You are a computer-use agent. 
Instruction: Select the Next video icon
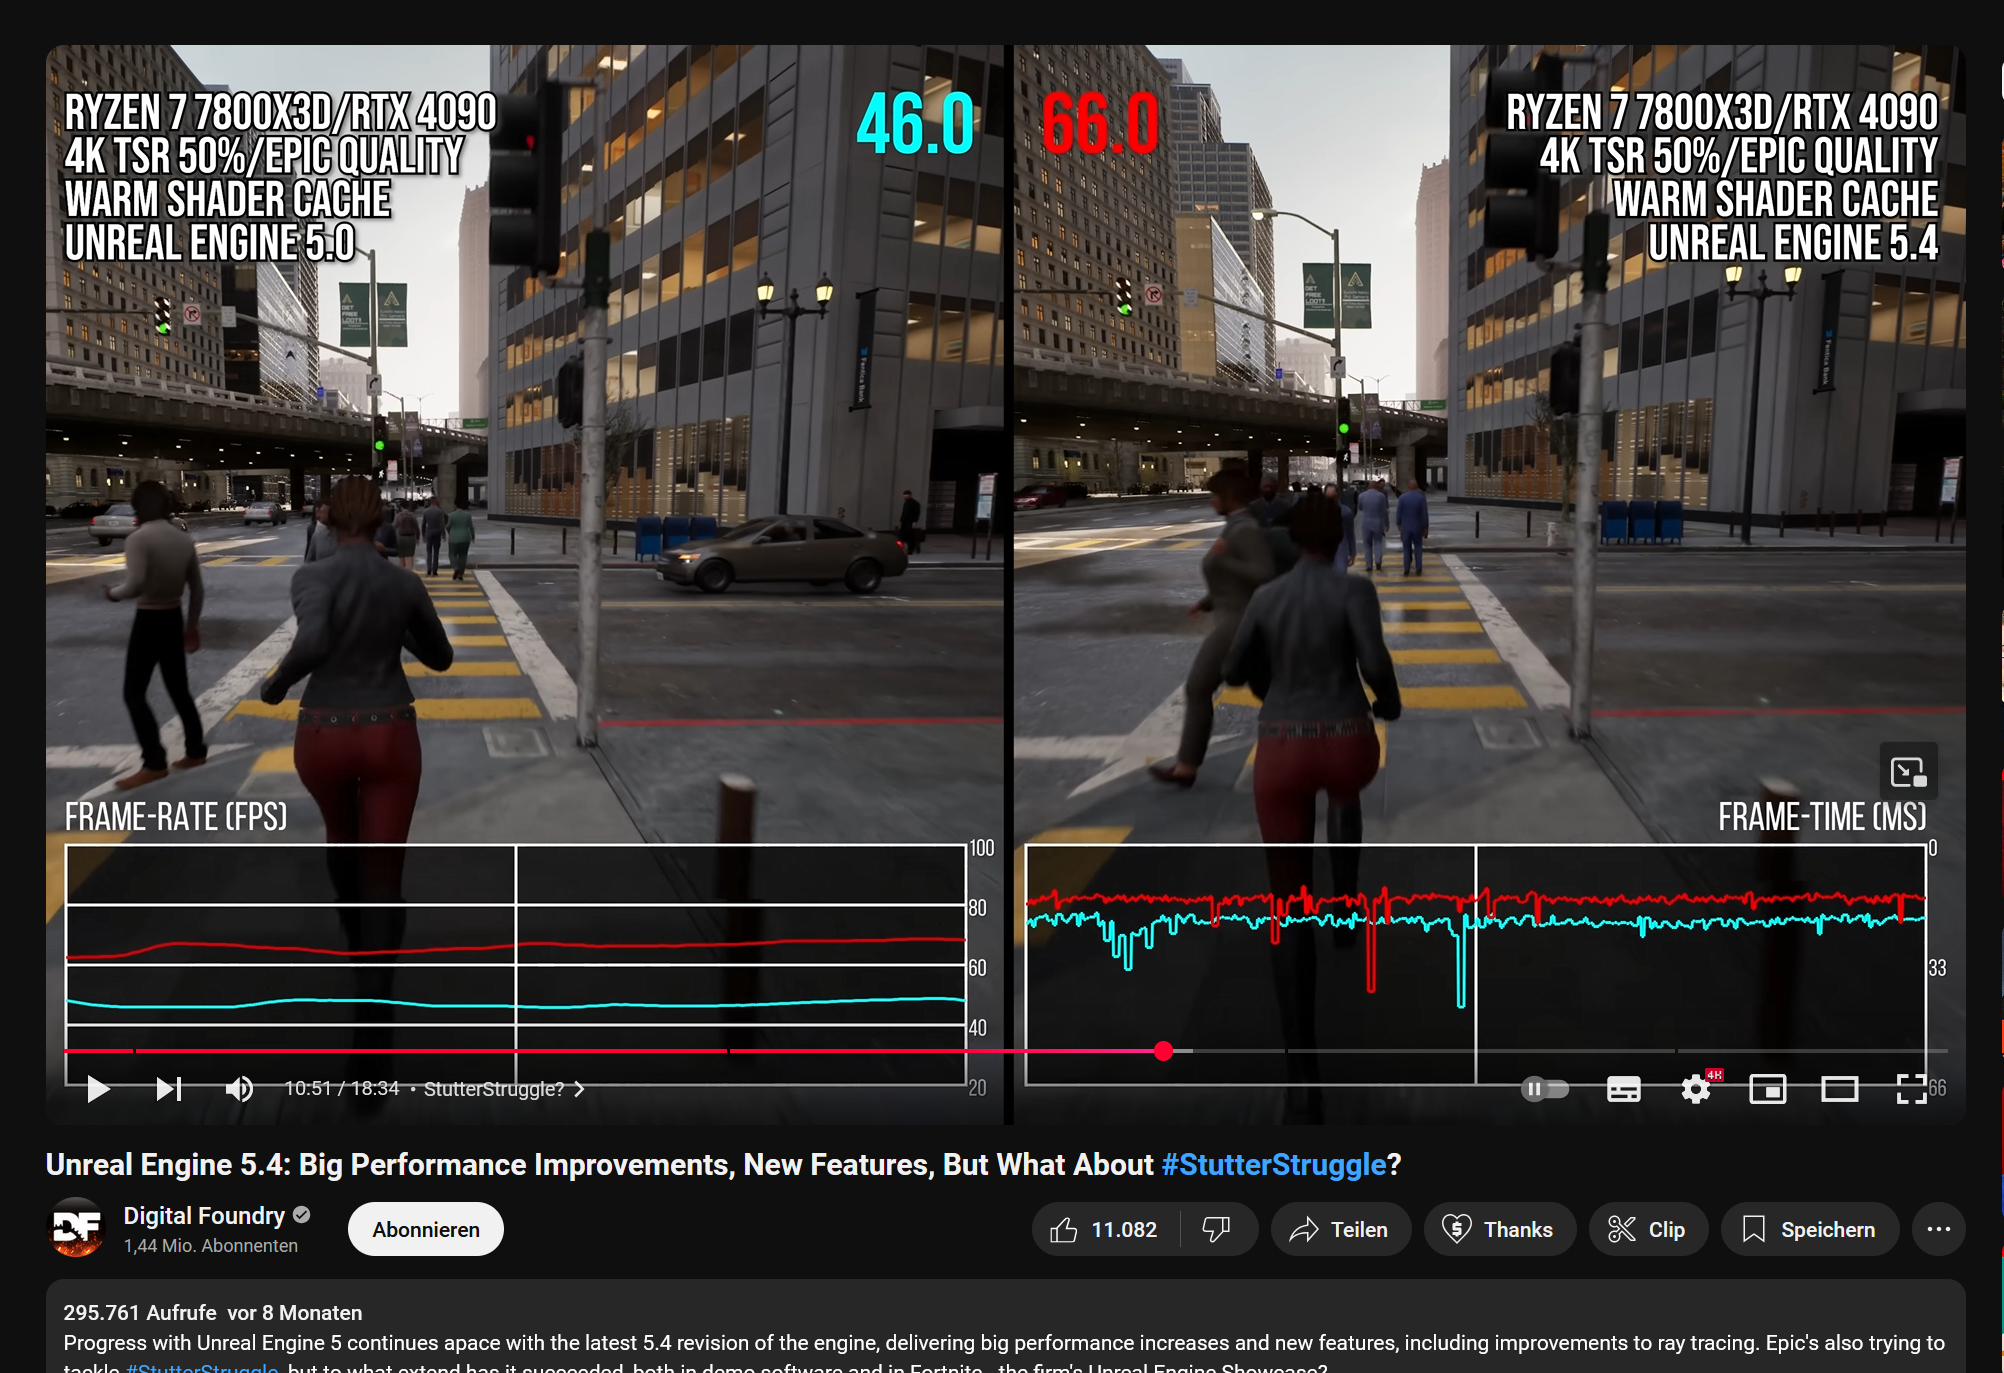tap(166, 1089)
